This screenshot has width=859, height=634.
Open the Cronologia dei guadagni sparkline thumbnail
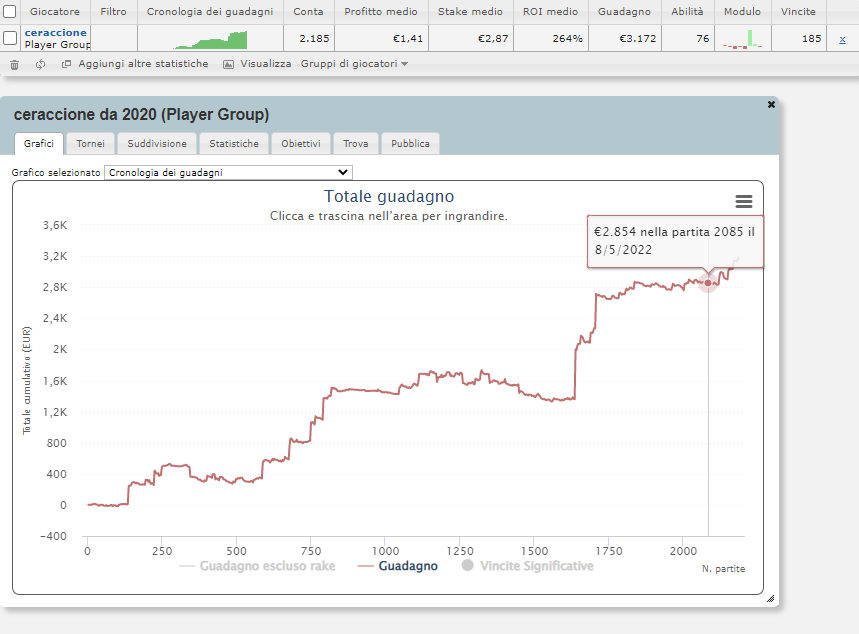[210, 39]
